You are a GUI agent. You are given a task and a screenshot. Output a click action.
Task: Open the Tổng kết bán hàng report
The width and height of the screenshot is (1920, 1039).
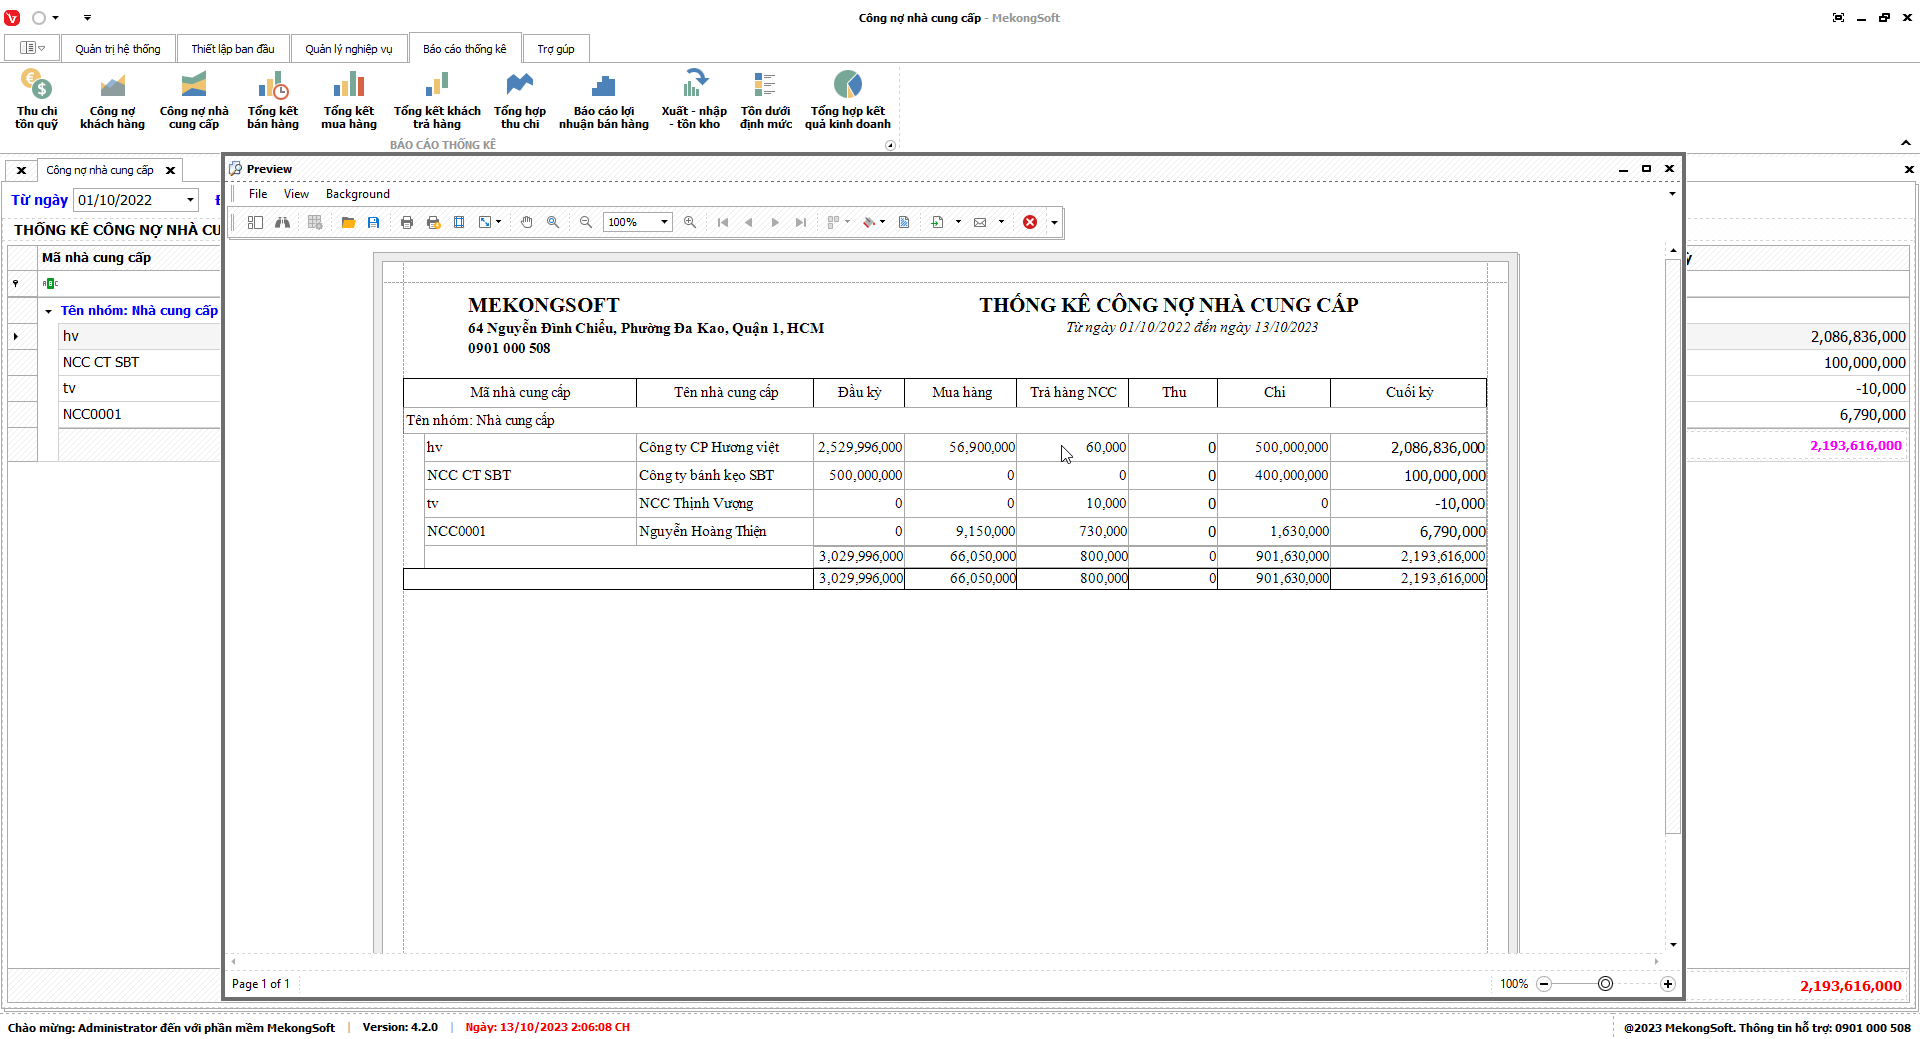(x=272, y=100)
